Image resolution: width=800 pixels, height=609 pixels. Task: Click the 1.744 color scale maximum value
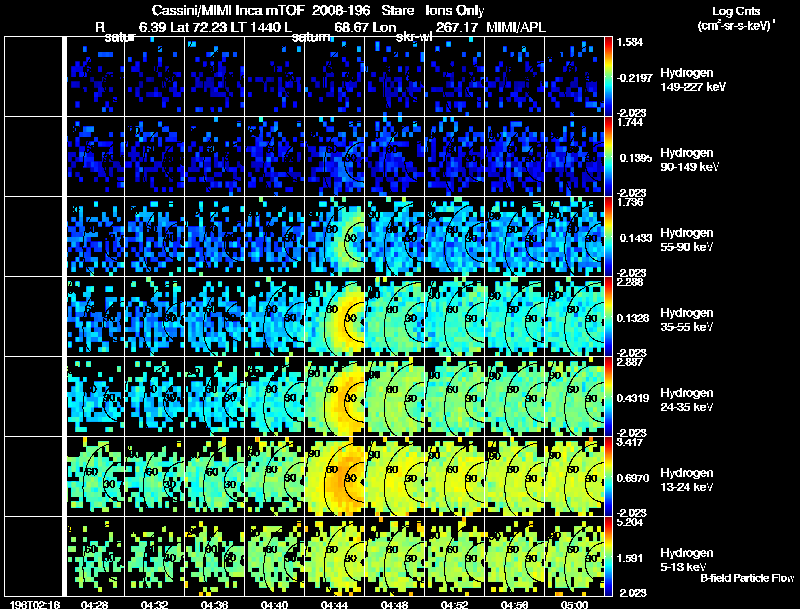point(630,122)
